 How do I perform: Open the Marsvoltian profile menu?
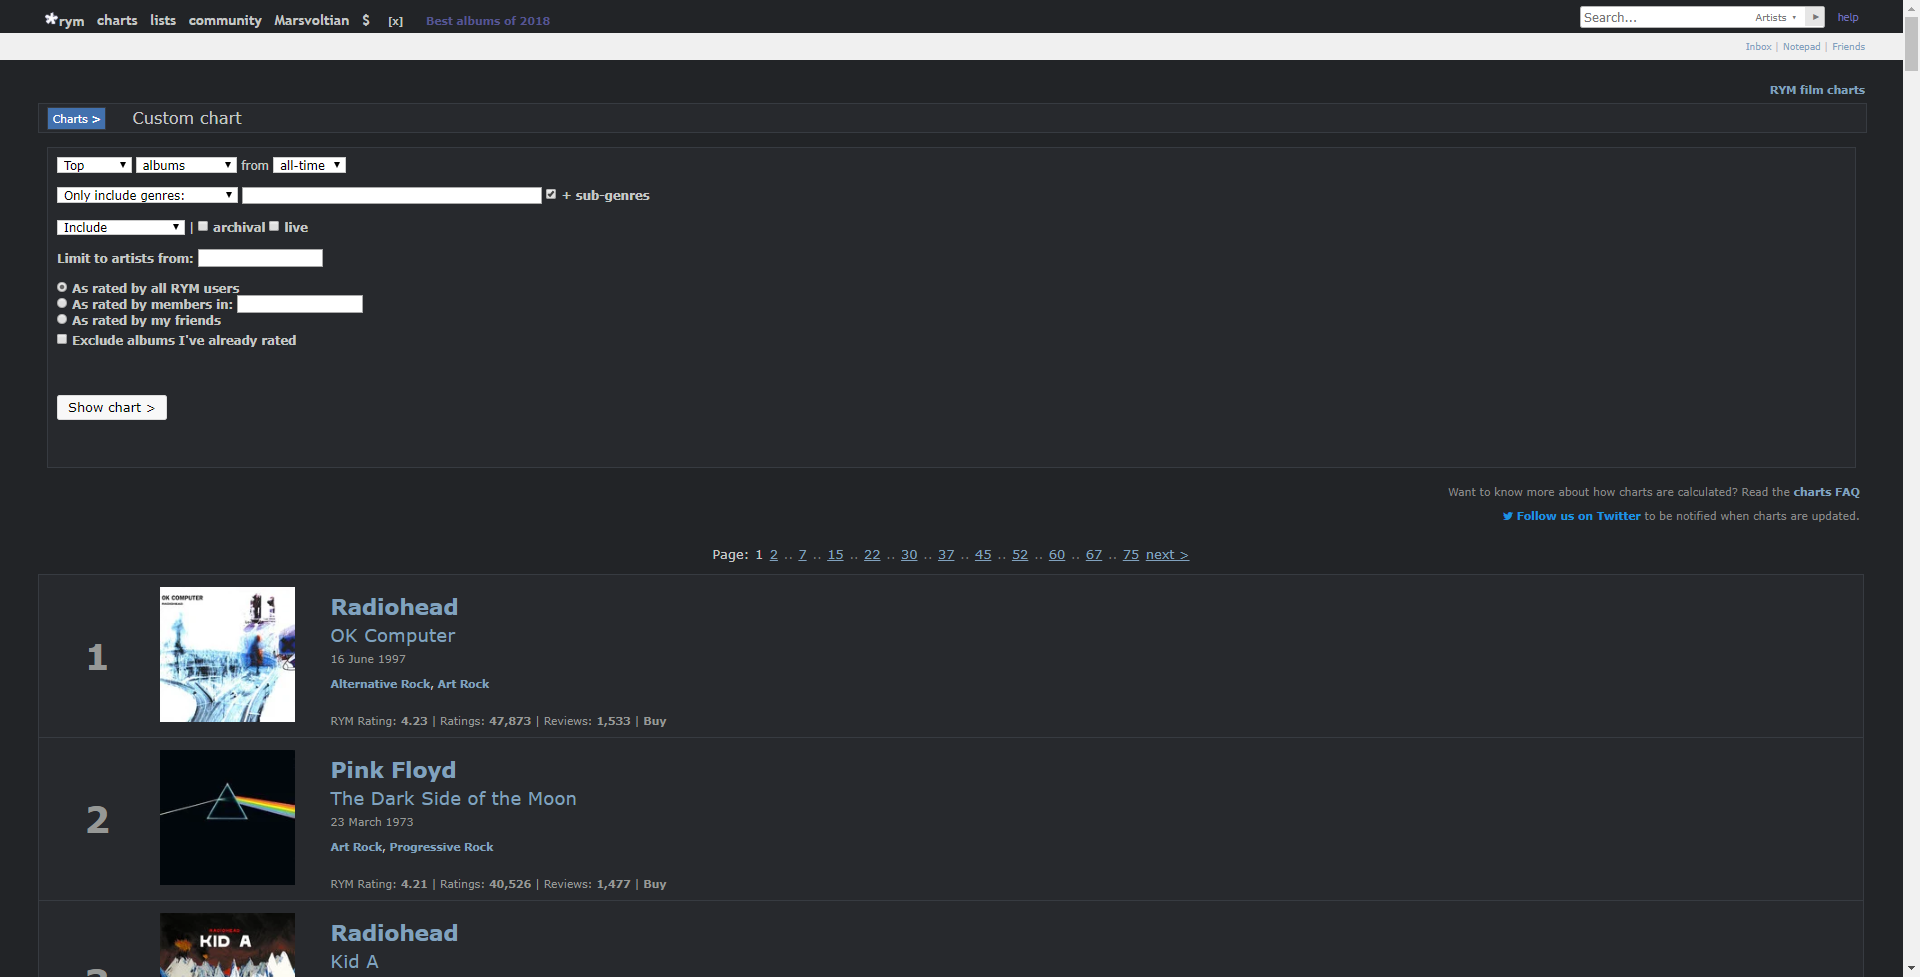tap(312, 20)
